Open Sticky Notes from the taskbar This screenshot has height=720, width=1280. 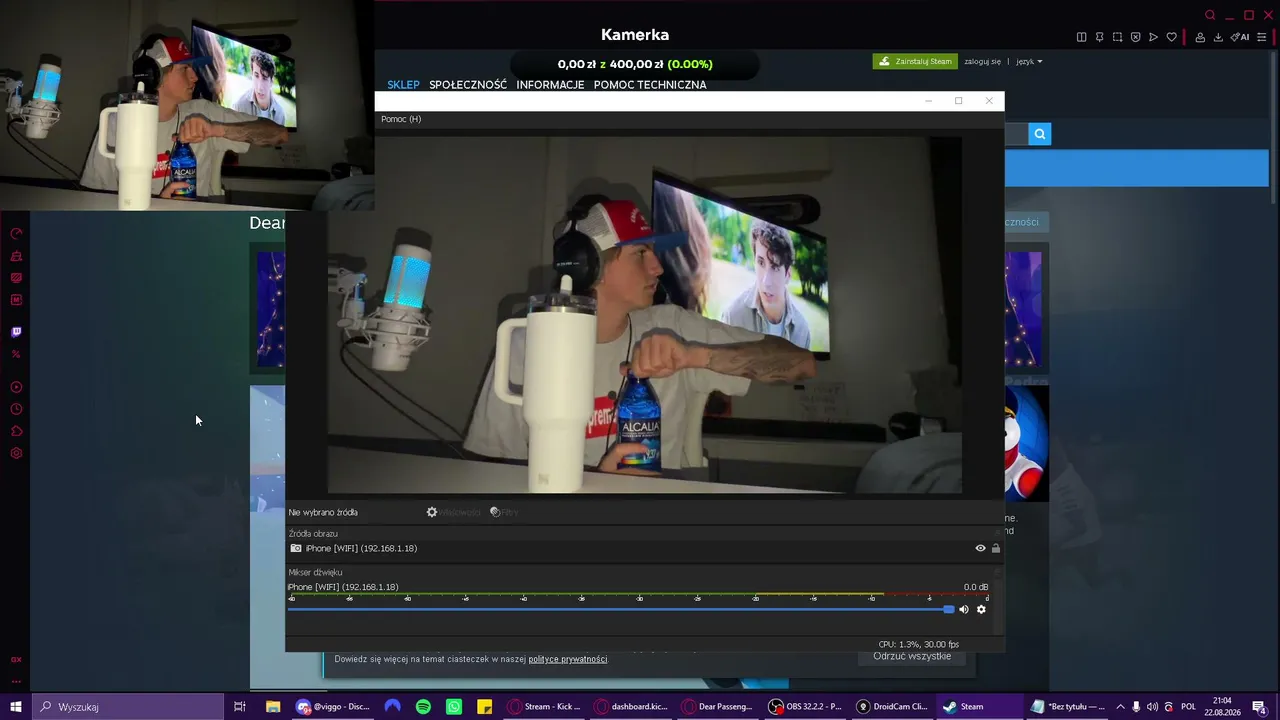pos(484,707)
